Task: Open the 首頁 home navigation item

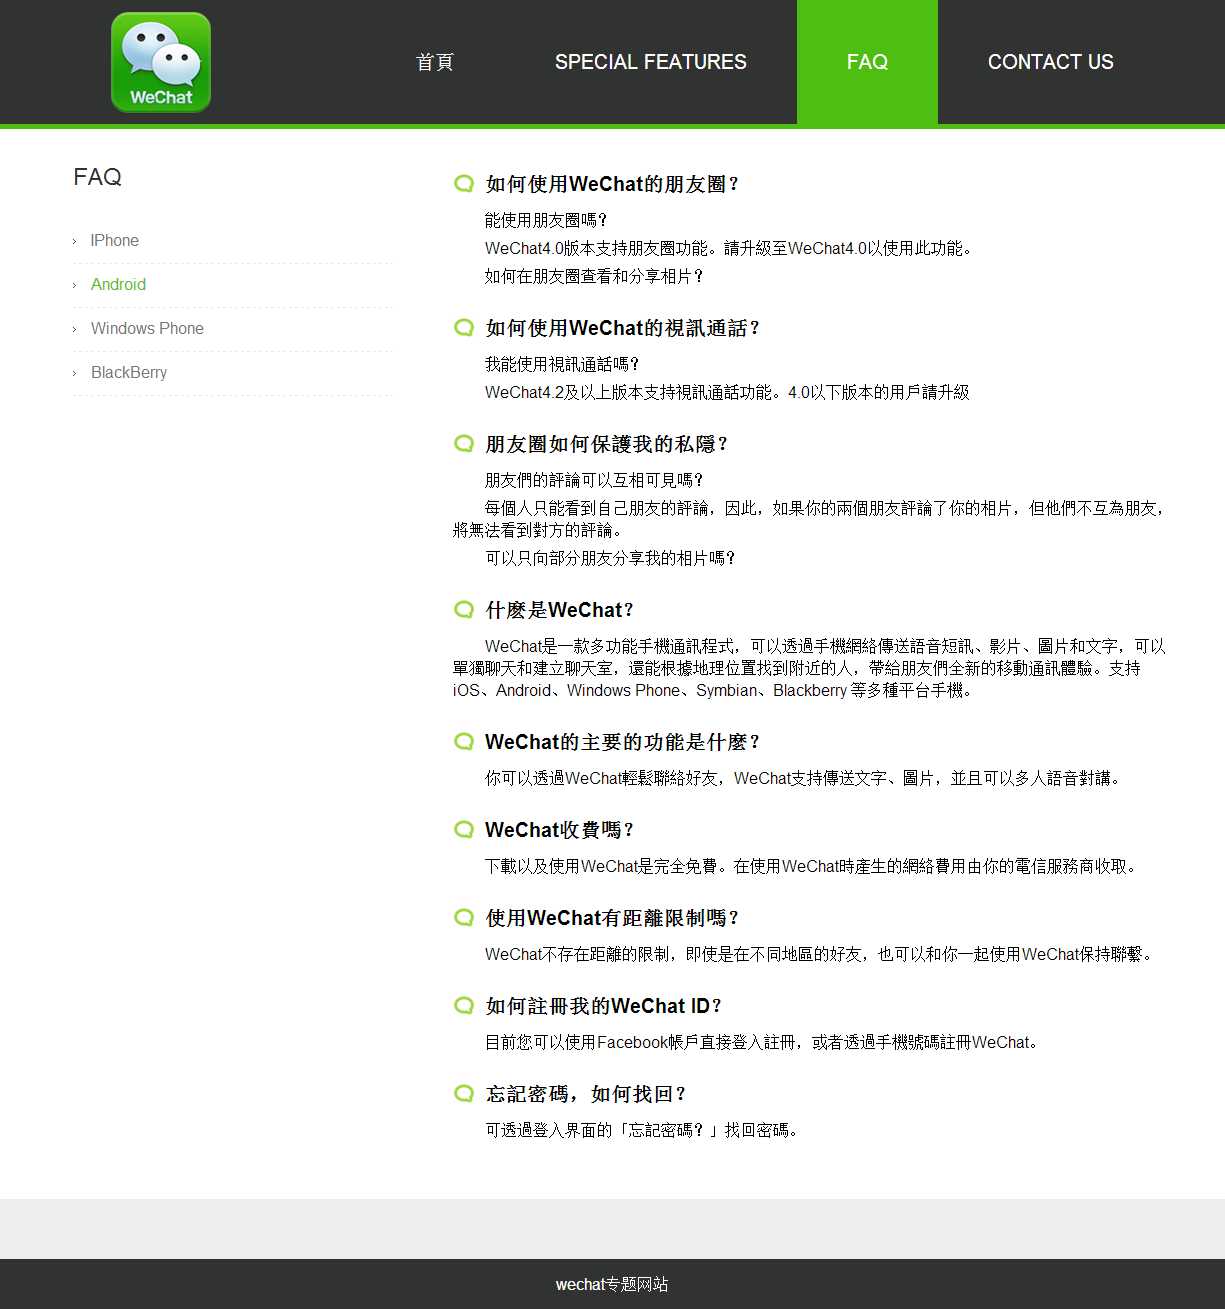Action: tap(435, 62)
